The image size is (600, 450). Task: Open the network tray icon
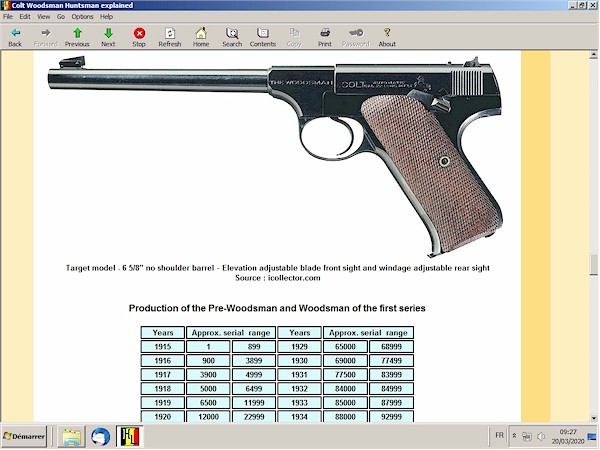click(527, 436)
